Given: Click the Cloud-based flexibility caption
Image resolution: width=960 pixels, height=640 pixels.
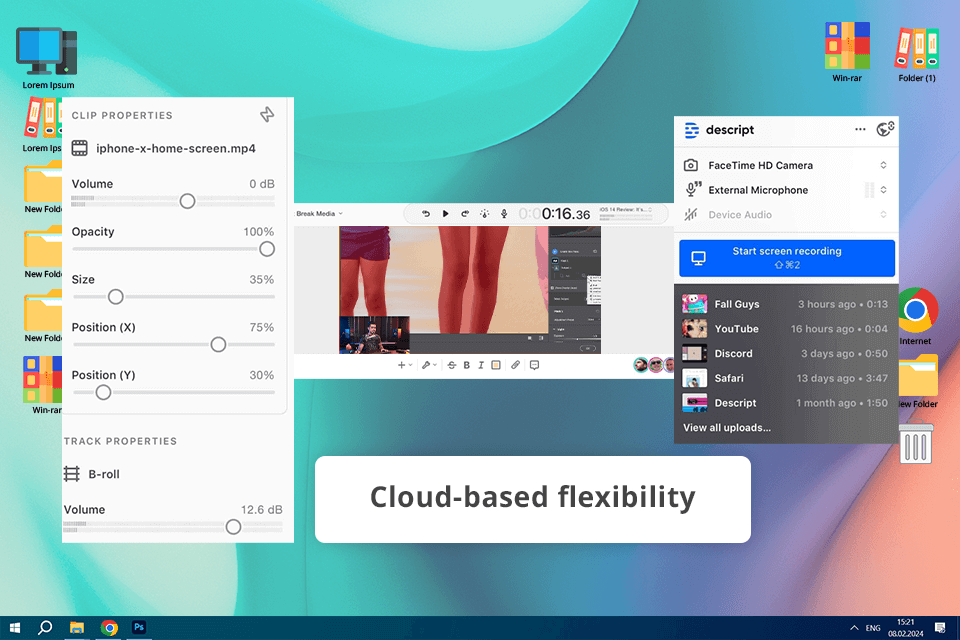Looking at the screenshot, I should [533, 499].
